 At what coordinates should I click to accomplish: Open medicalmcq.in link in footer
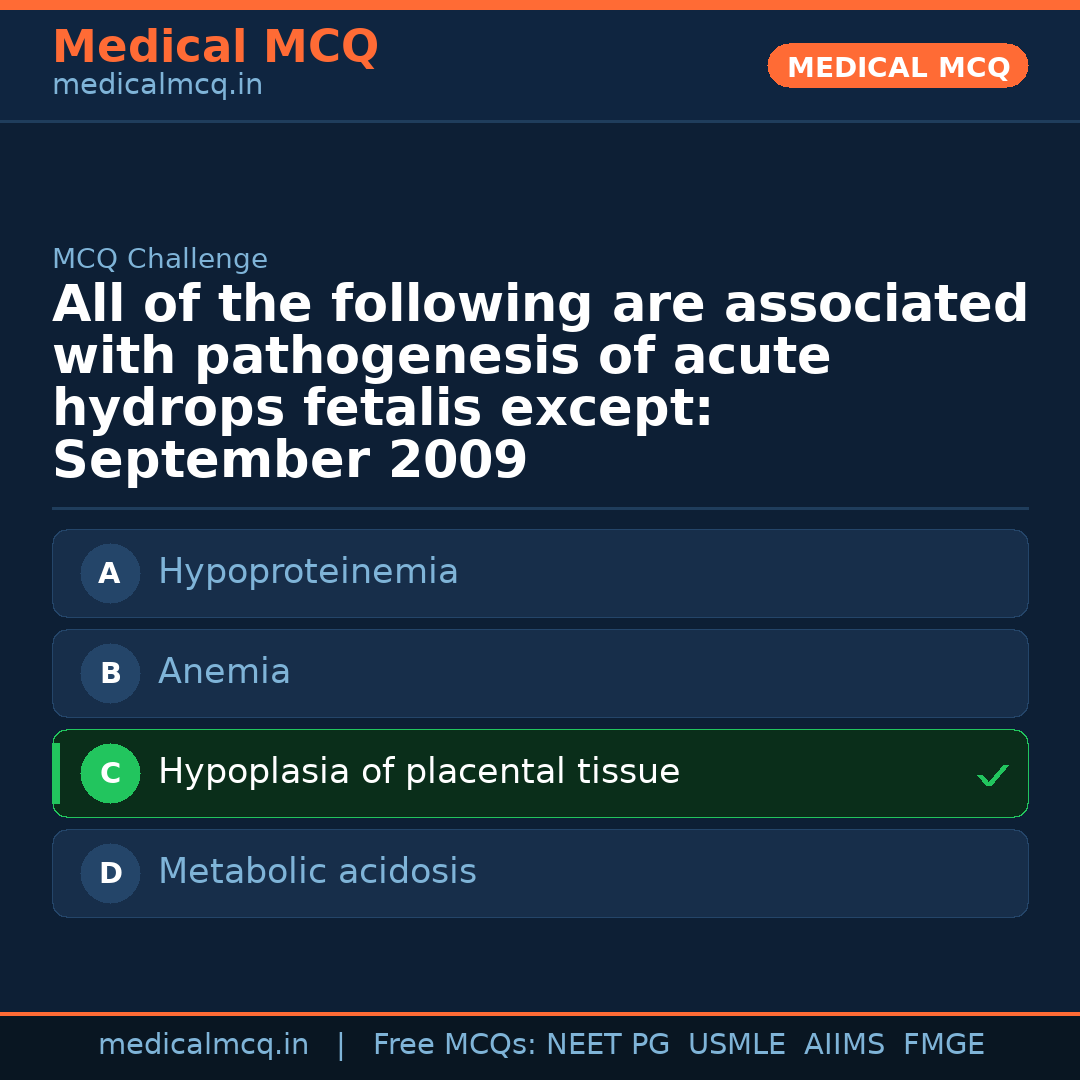(x=203, y=1045)
